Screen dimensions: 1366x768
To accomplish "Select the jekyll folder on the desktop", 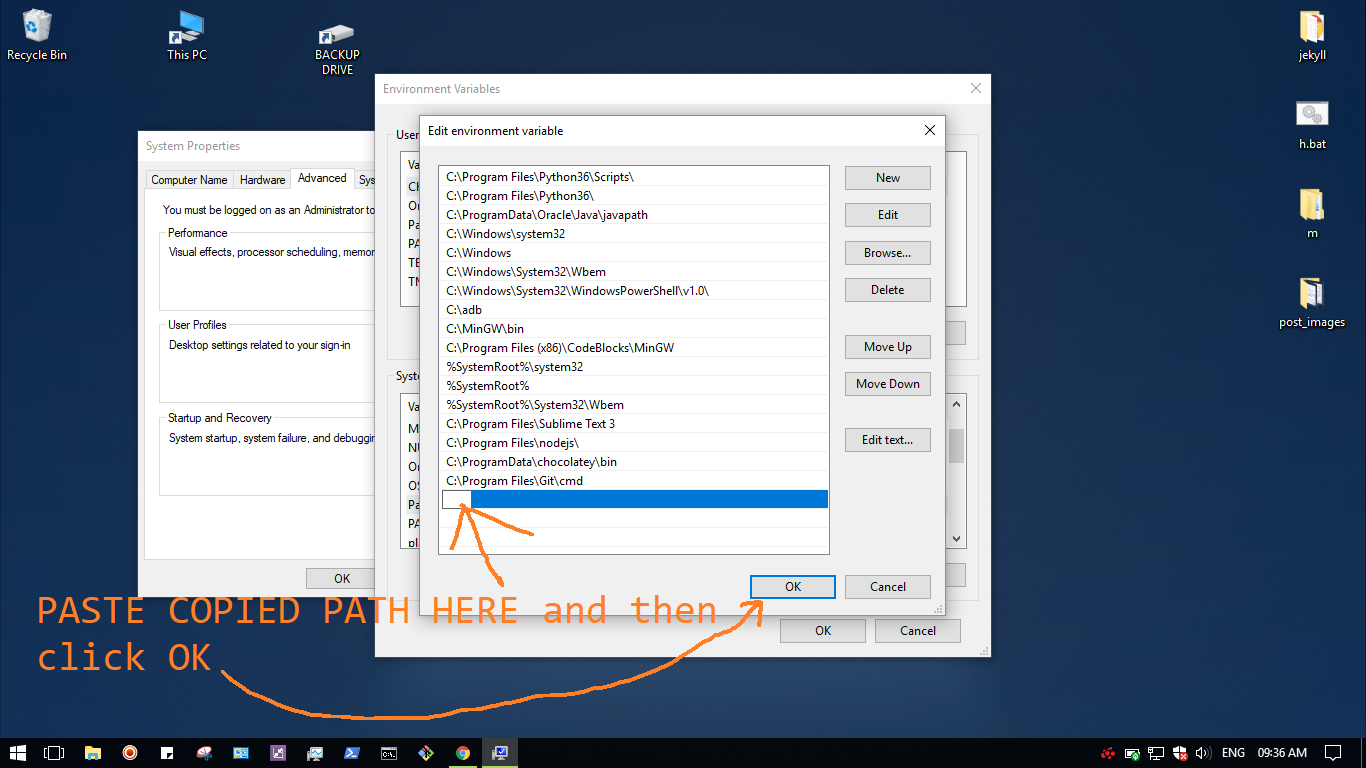I will [x=1312, y=35].
